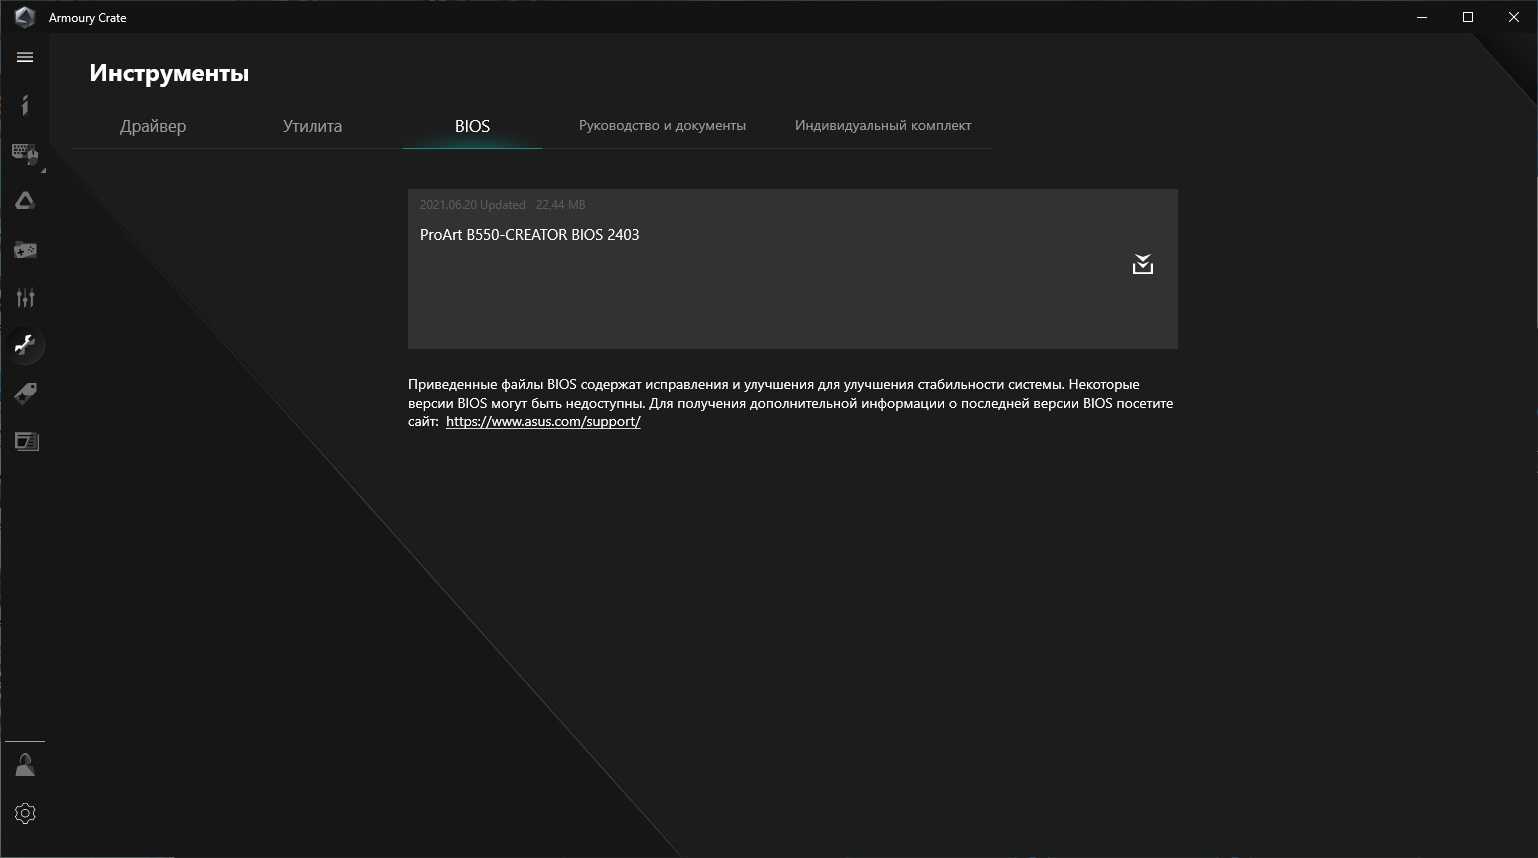This screenshot has height=858, width=1538.
Task: Open the Dashboard info icon in sidebar
Action: (25, 105)
